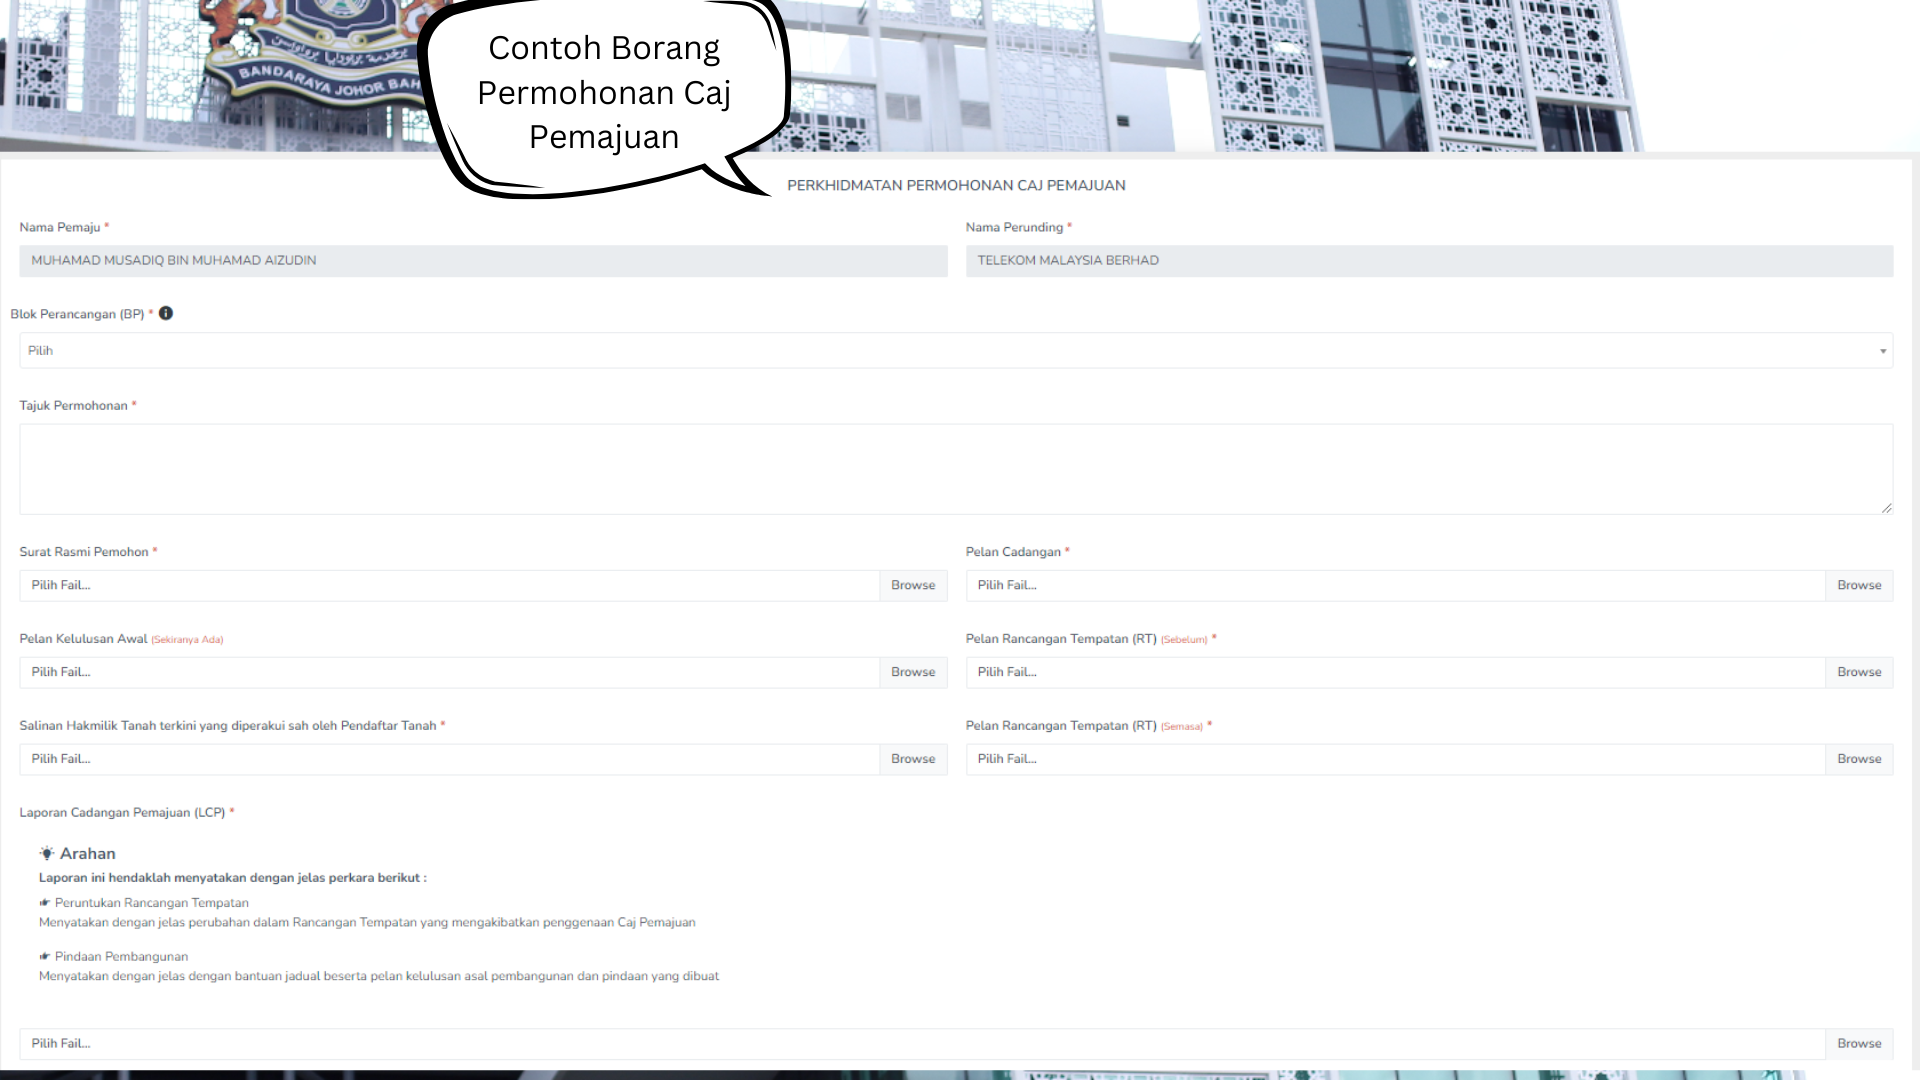Screen dimensions: 1920x1080
Task: Click the Arahan lightbulb icon
Action: pos(47,853)
